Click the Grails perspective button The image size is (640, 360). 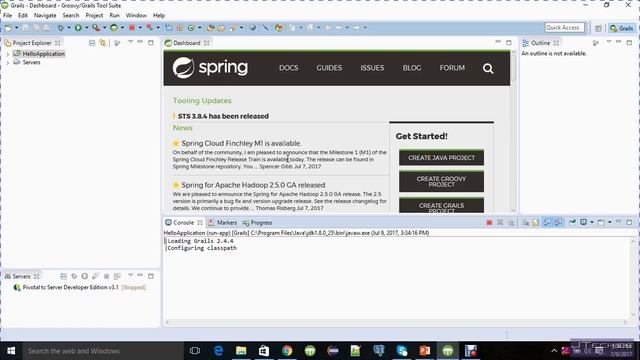click(621, 28)
